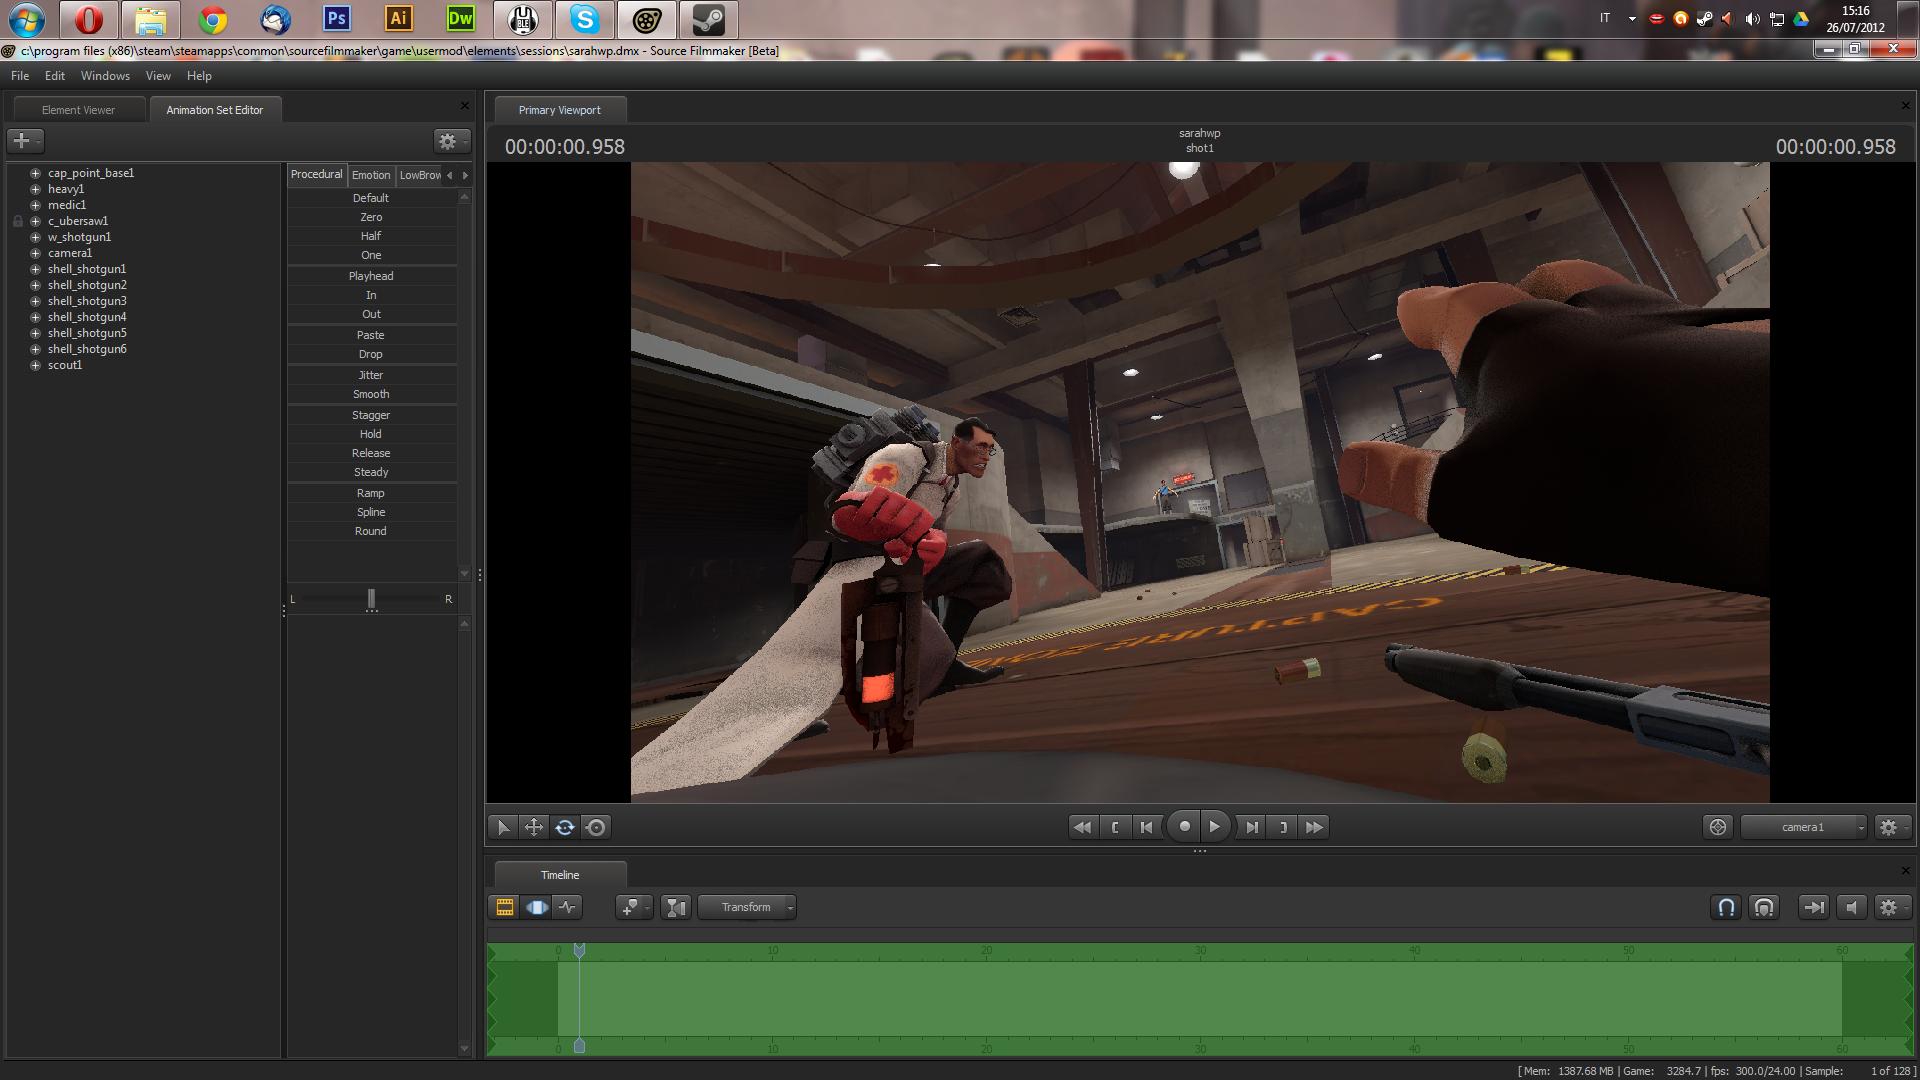This screenshot has height=1080, width=1920.
Task: Step to previous frame
Action: (1147, 827)
